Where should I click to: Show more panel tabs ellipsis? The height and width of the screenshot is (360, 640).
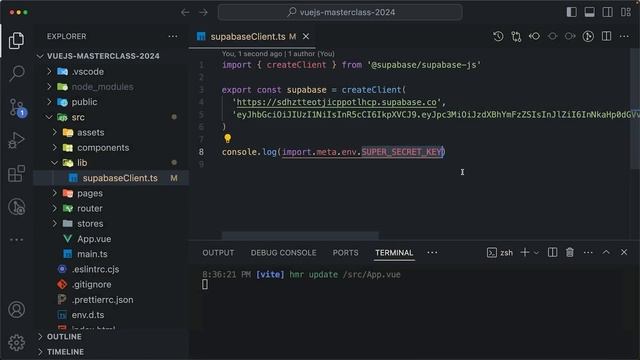click(432, 253)
